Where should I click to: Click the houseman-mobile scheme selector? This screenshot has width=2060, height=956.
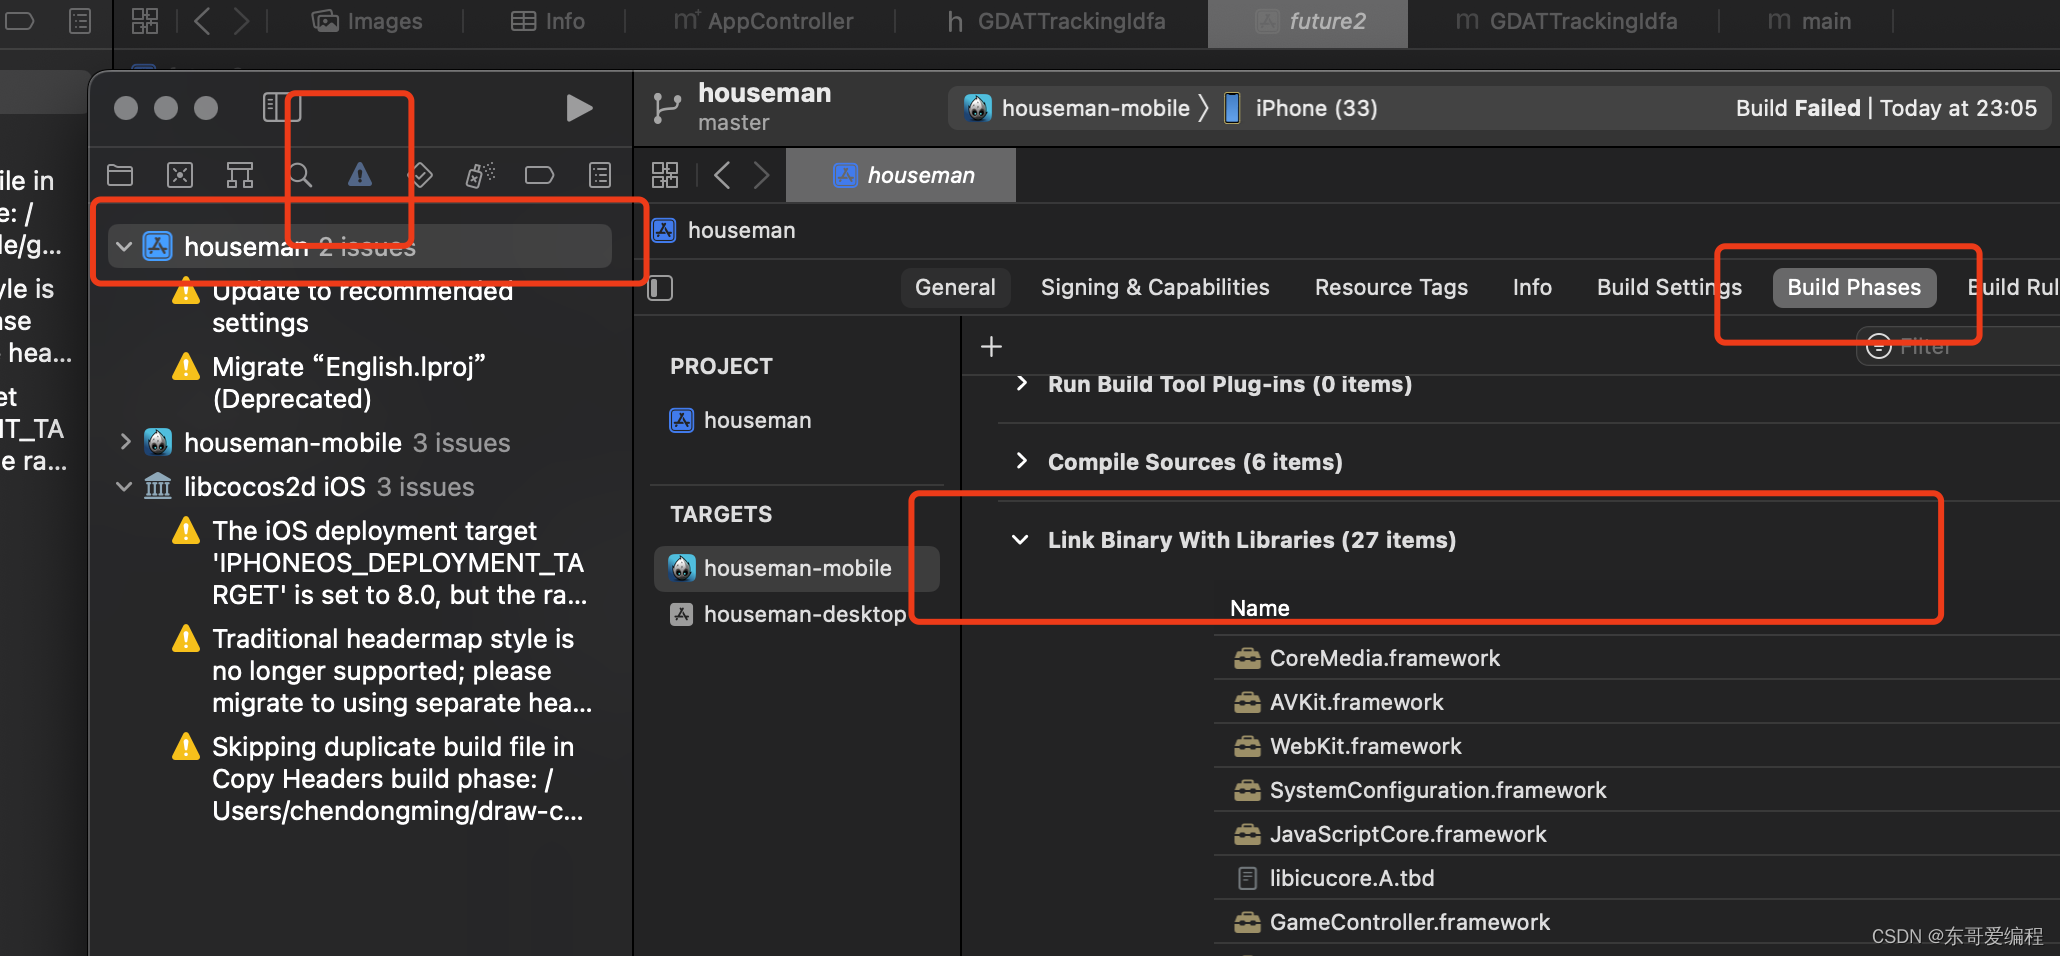1078,108
